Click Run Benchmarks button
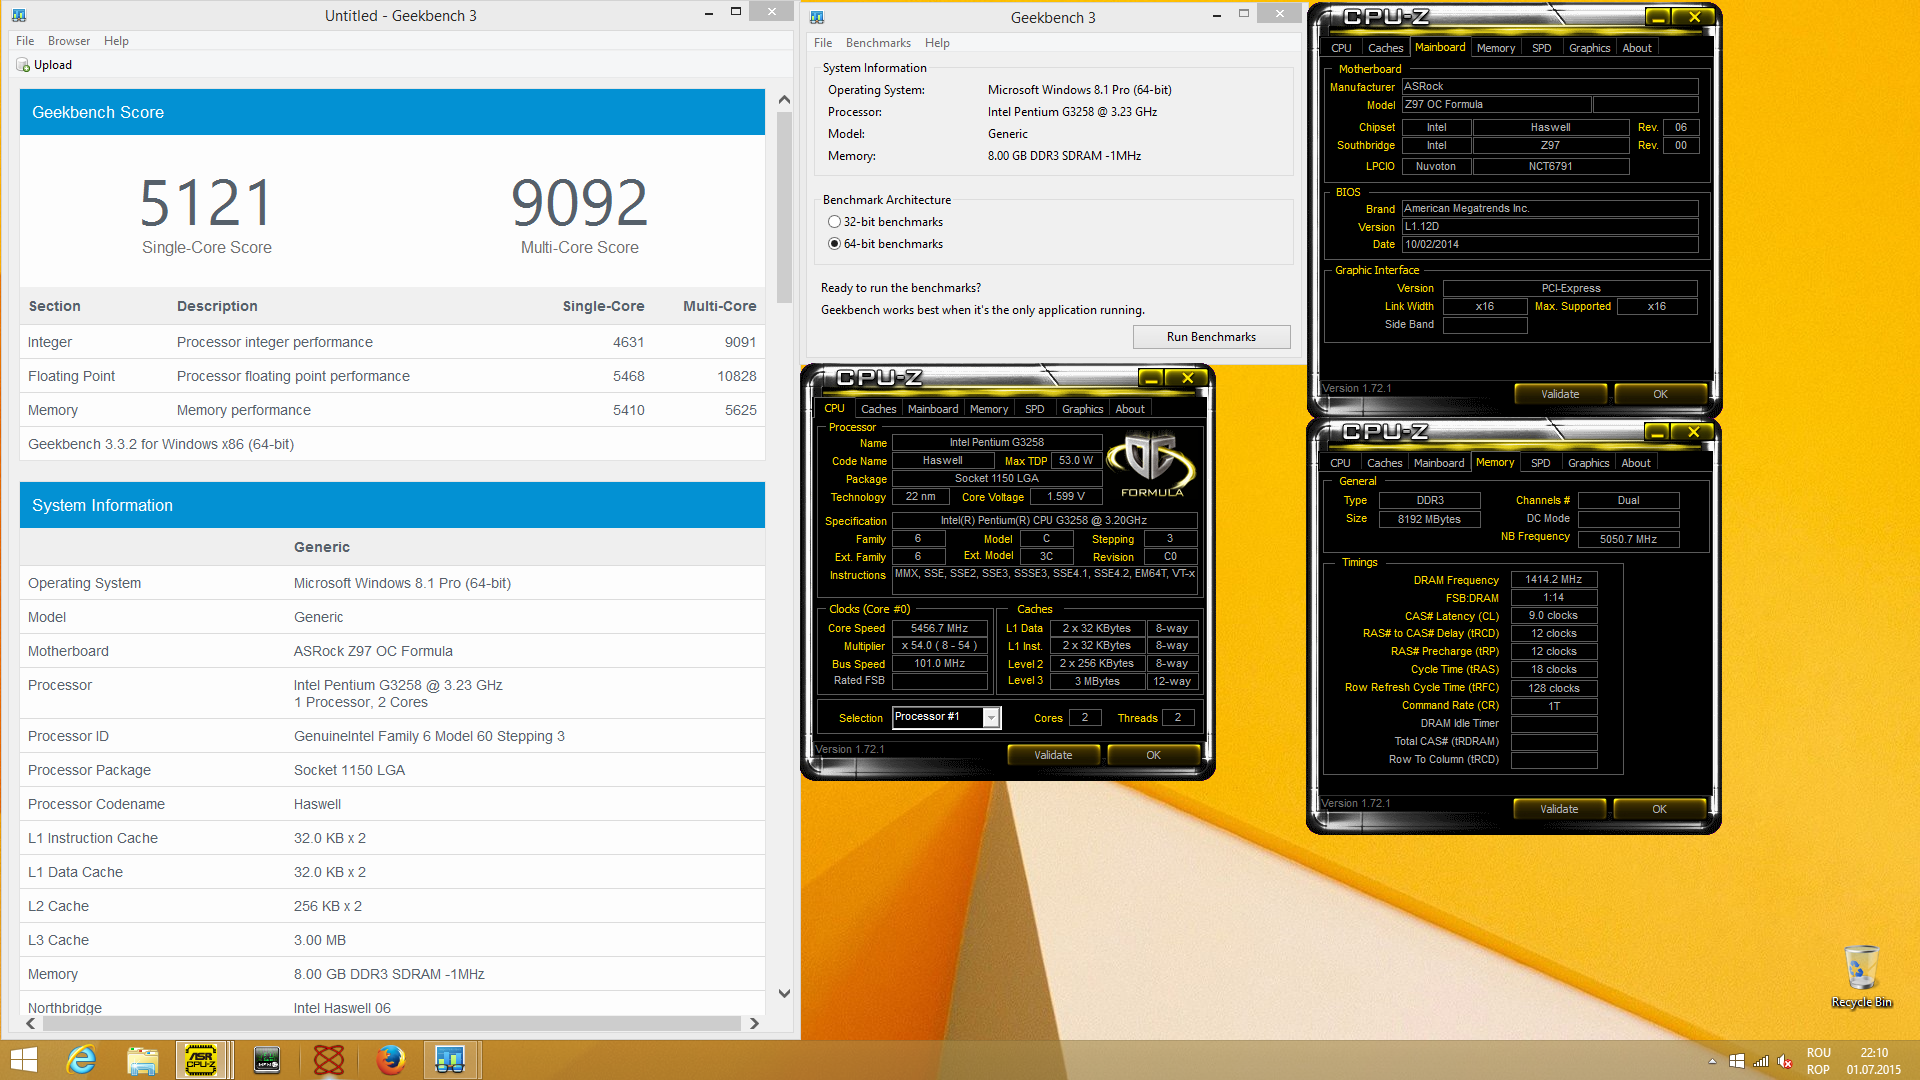 [1211, 337]
